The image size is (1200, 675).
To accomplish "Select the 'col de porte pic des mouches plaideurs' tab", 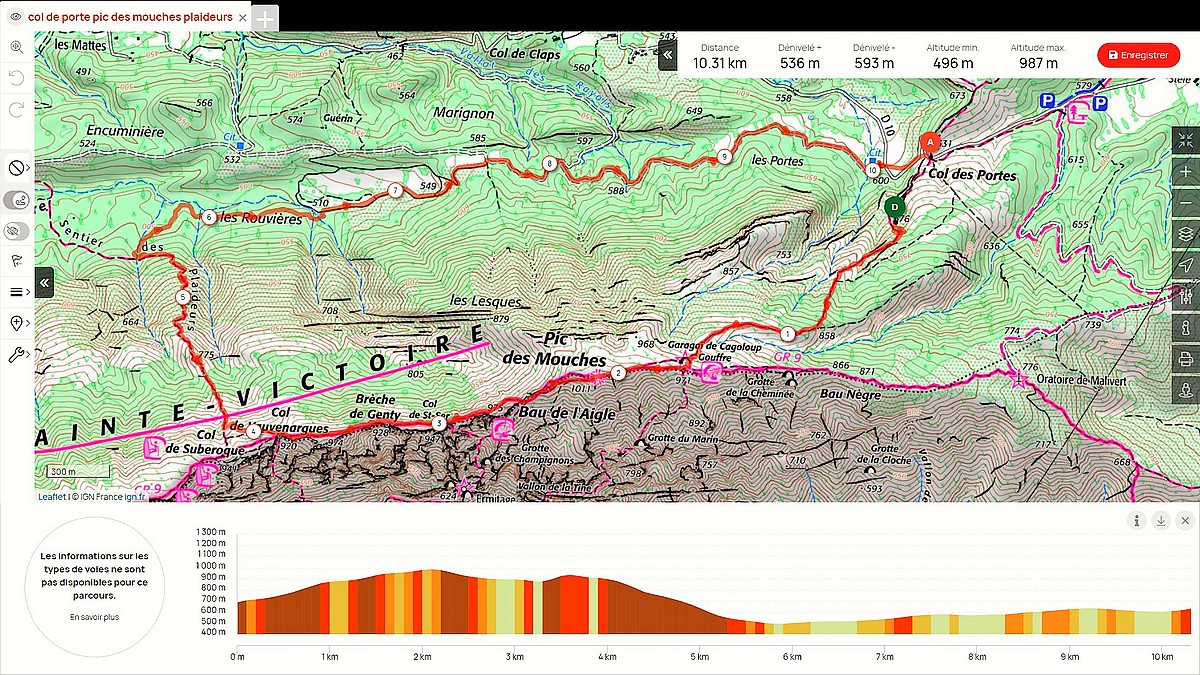I will coord(130,17).
